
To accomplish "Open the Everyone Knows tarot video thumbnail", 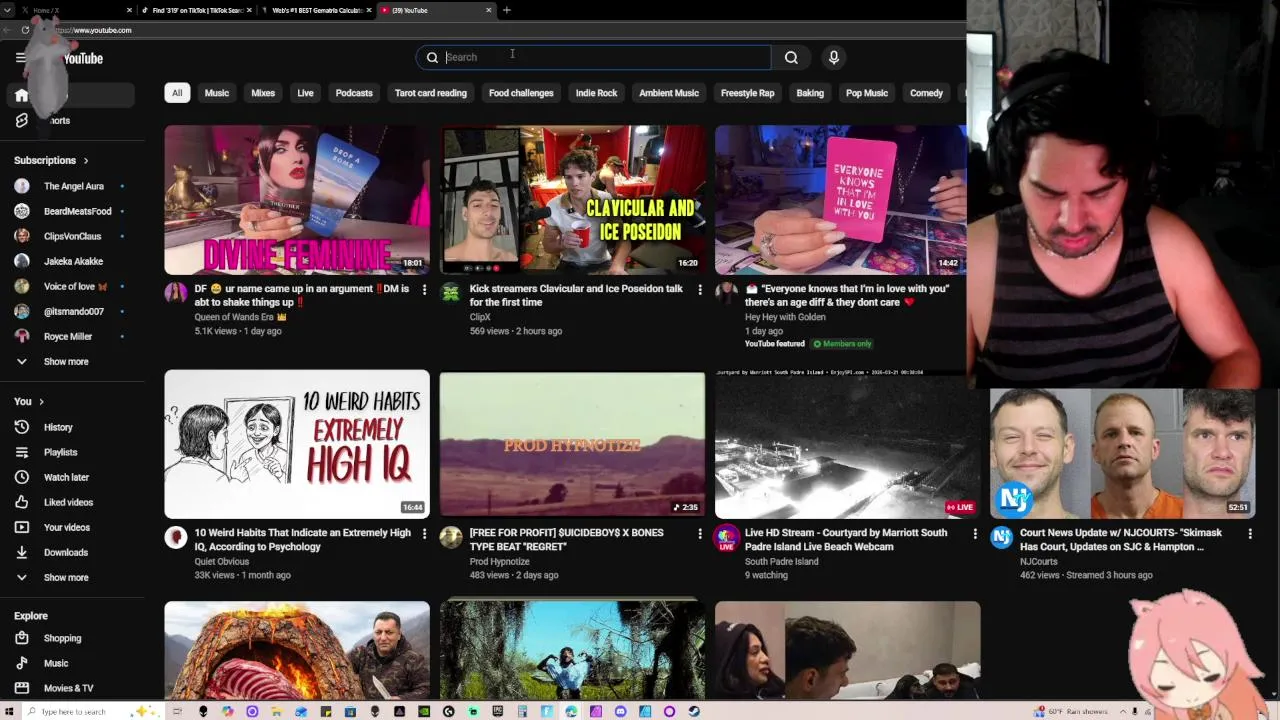I will [x=841, y=199].
